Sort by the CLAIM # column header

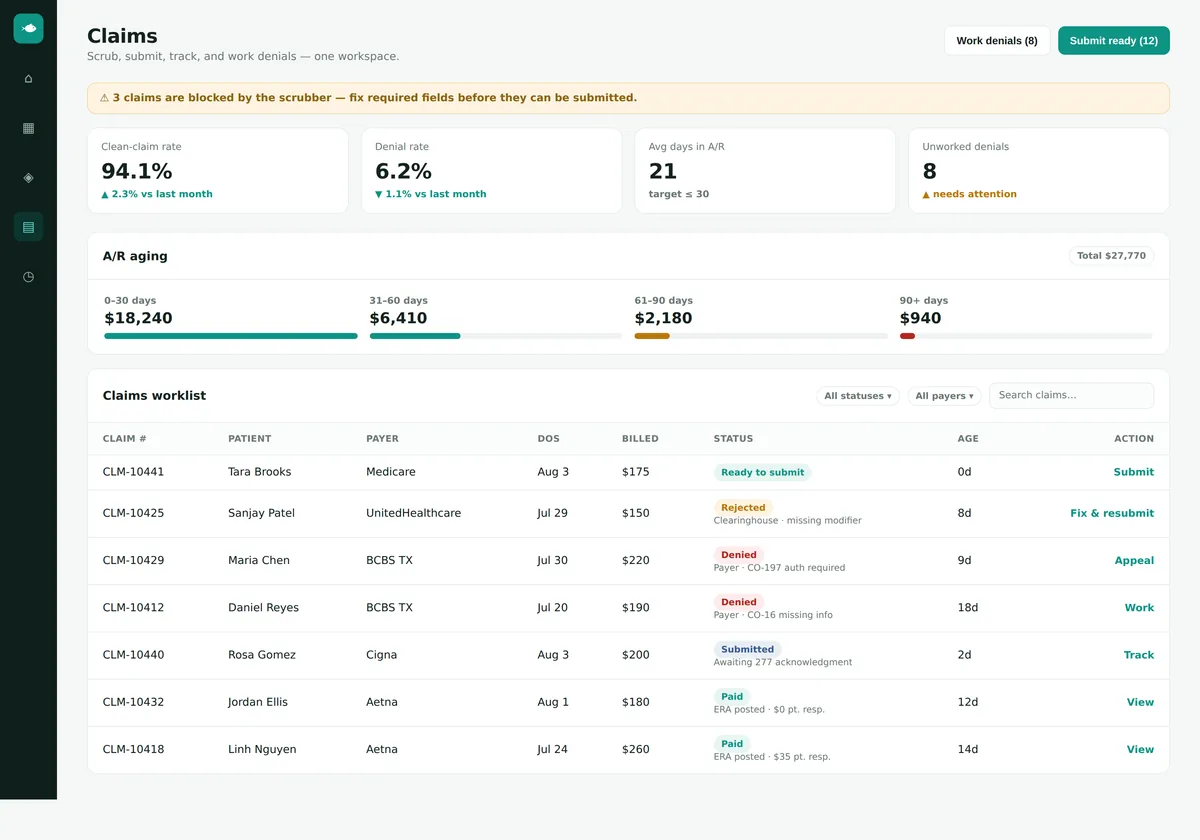(x=125, y=439)
